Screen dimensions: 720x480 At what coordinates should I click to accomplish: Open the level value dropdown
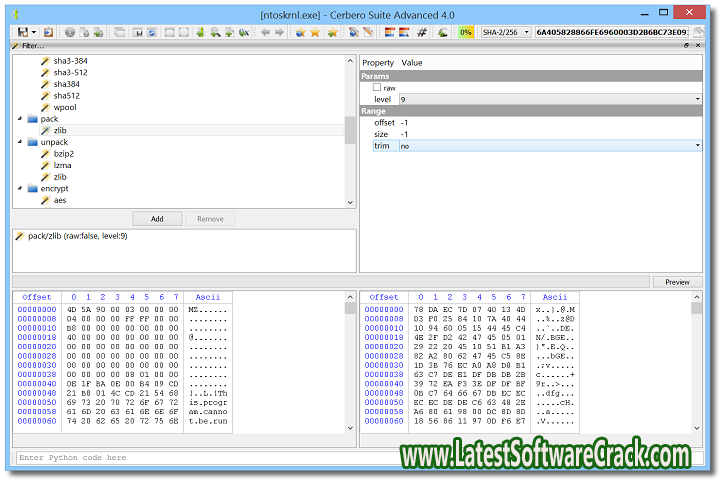[x=697, y=100]
